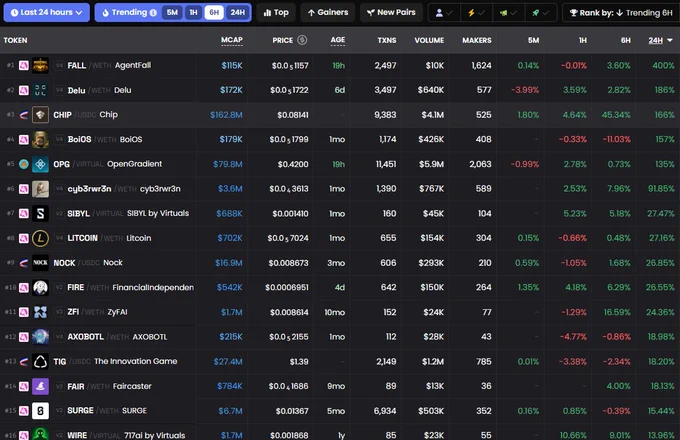The image size is (680, 440).
Task: Select the -11.03% 6H change for BoiOS
Action: tap(617, 140)
